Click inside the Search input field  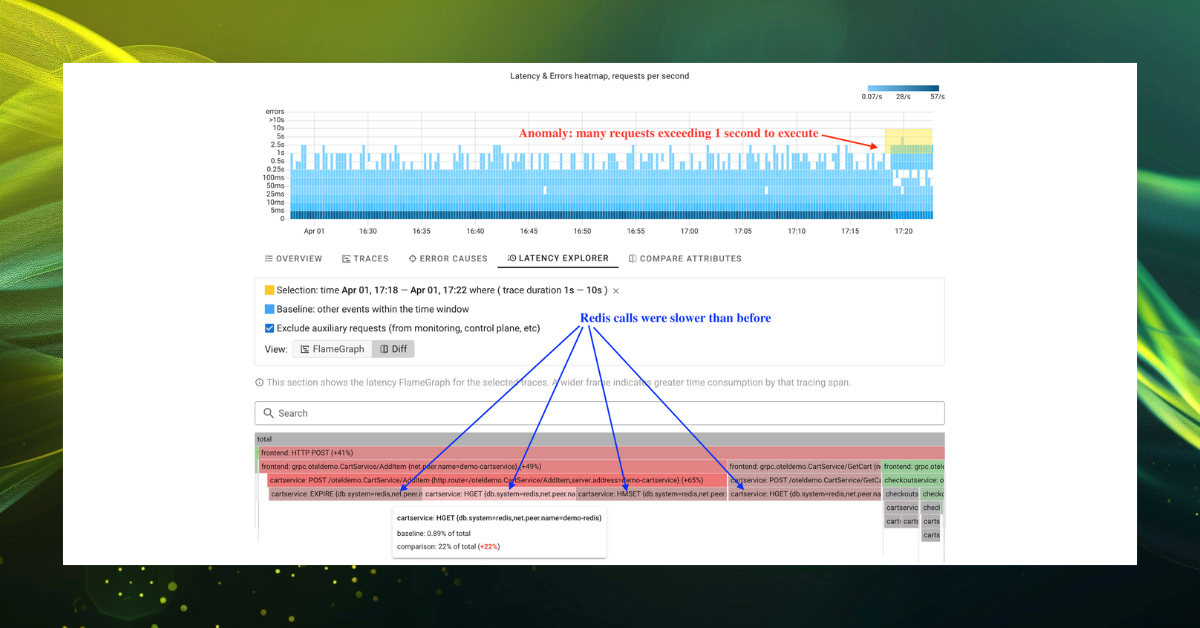tap(600, 413)
